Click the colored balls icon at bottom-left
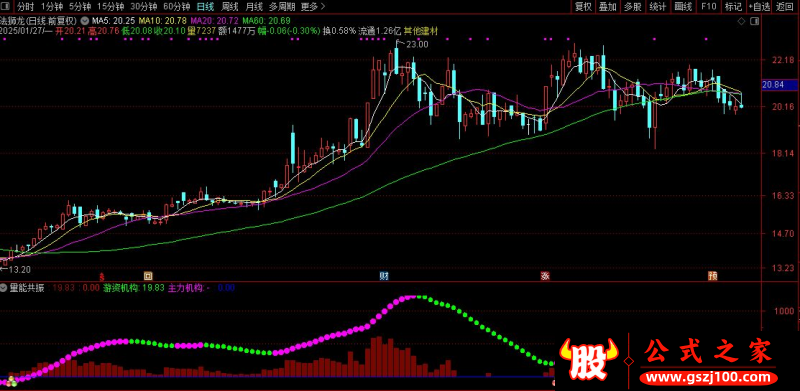The width and height of the screenshot is (800, 391). [x=11, y=381]
